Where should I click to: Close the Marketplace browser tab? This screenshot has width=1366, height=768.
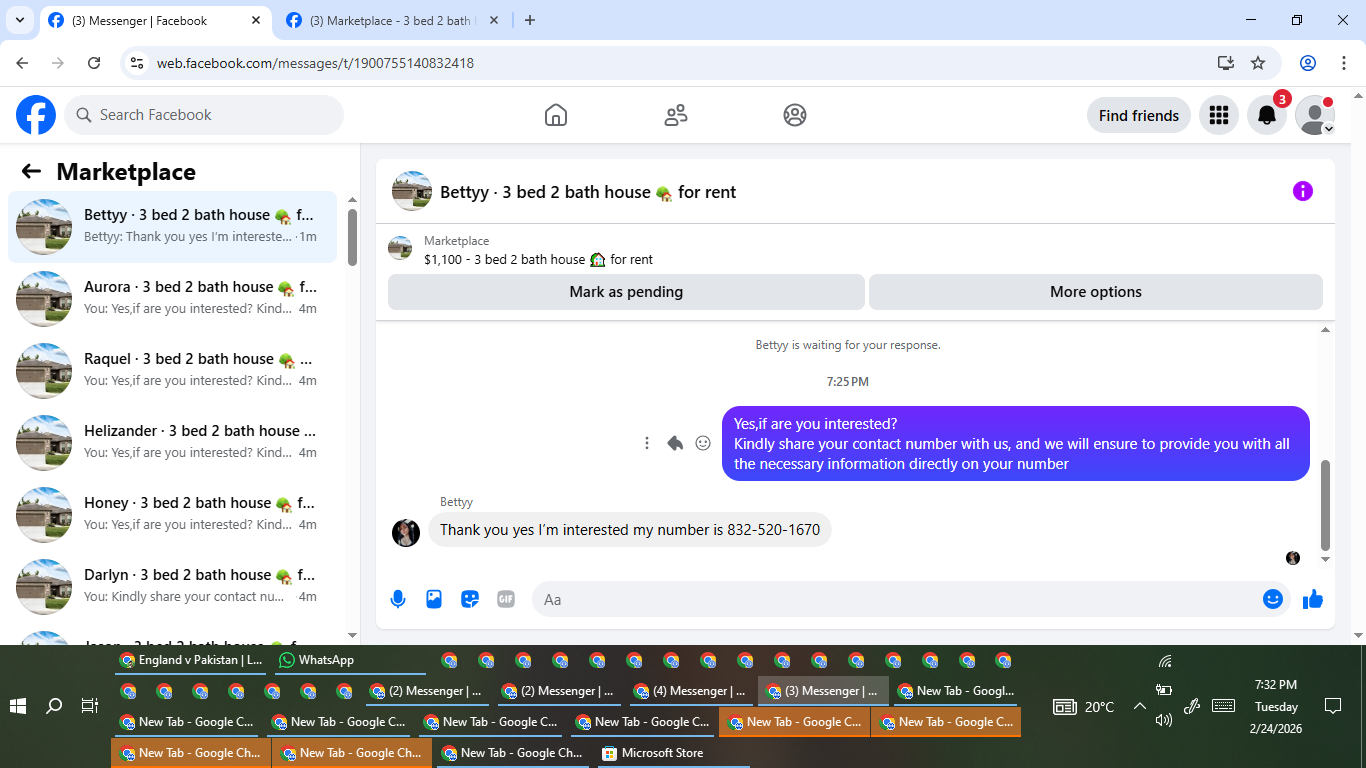[x=494, y=20]
